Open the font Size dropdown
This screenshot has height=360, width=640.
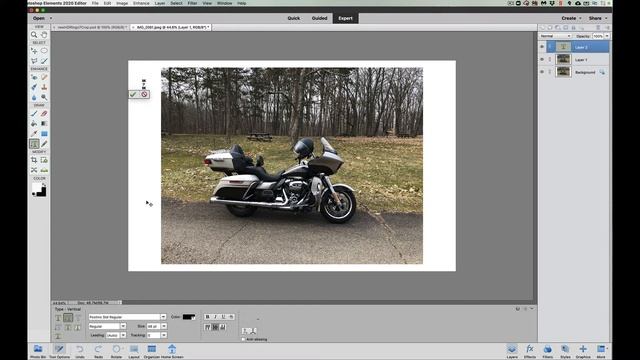[x=164, y=326]
